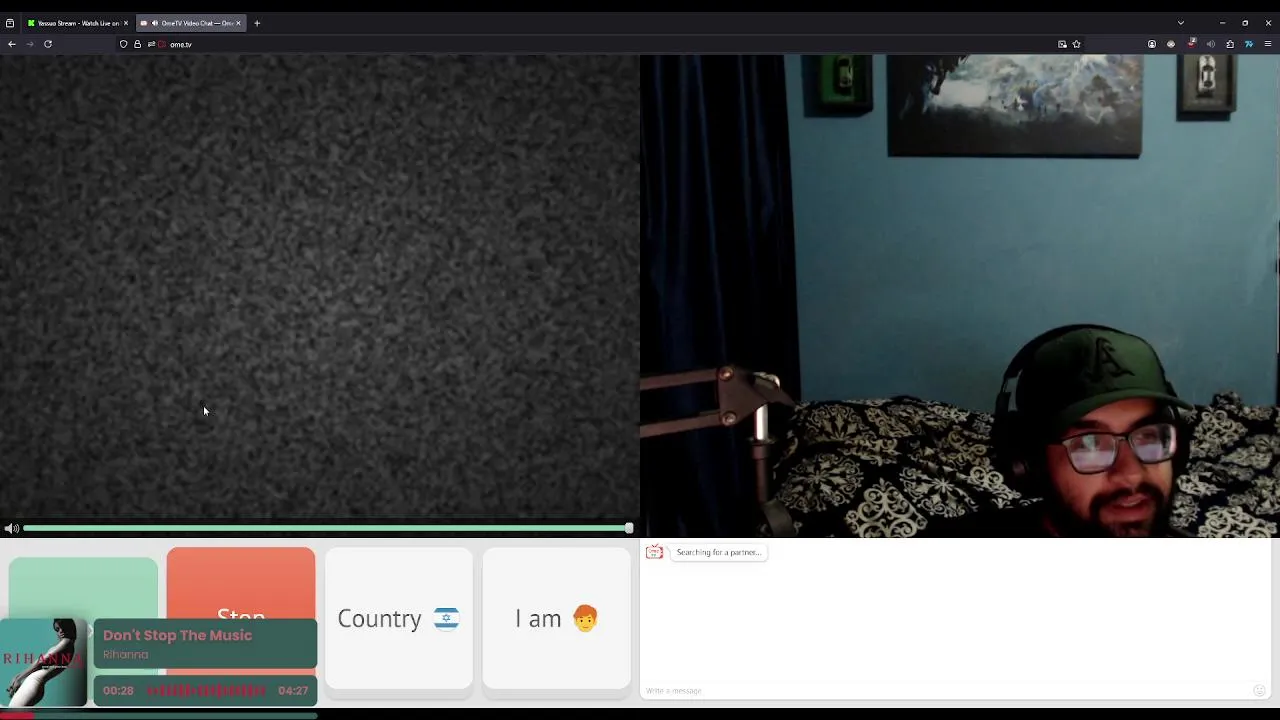Viewport: 1280px width, 720px height.
Task: Click the green Start/Next button
Action: 83,588
